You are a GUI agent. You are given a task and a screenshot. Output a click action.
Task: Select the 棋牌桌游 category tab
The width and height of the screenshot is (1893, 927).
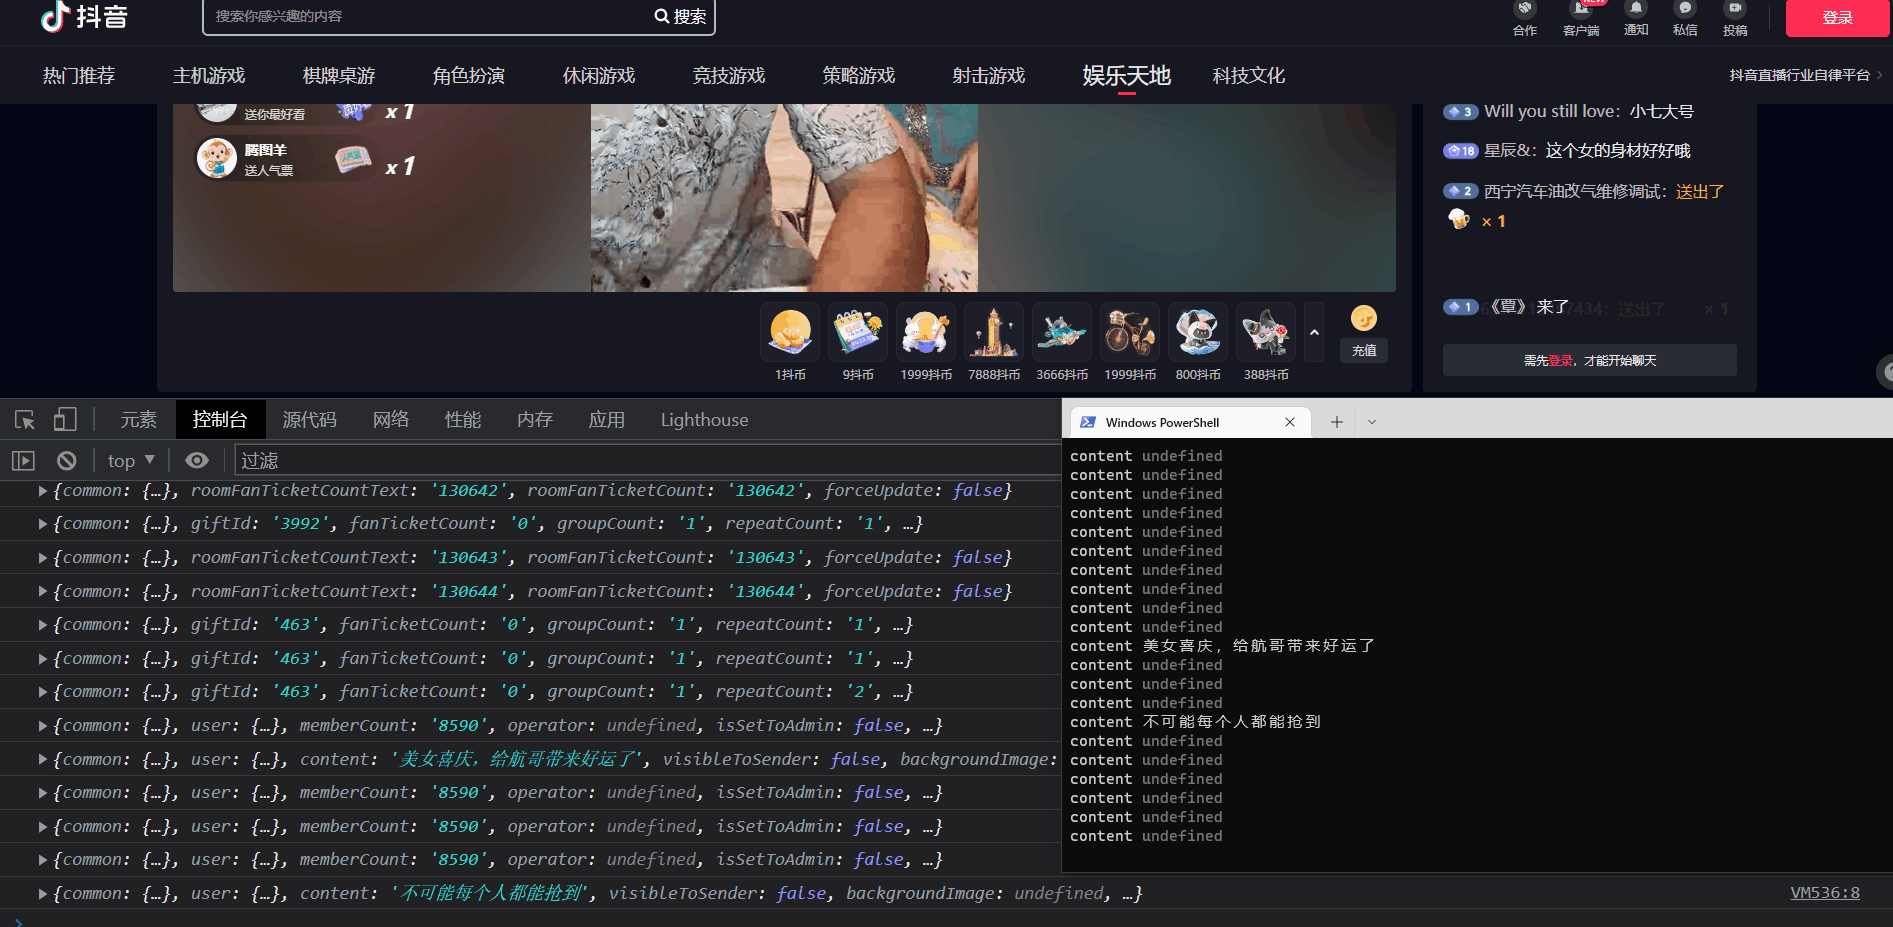point(339,75)
